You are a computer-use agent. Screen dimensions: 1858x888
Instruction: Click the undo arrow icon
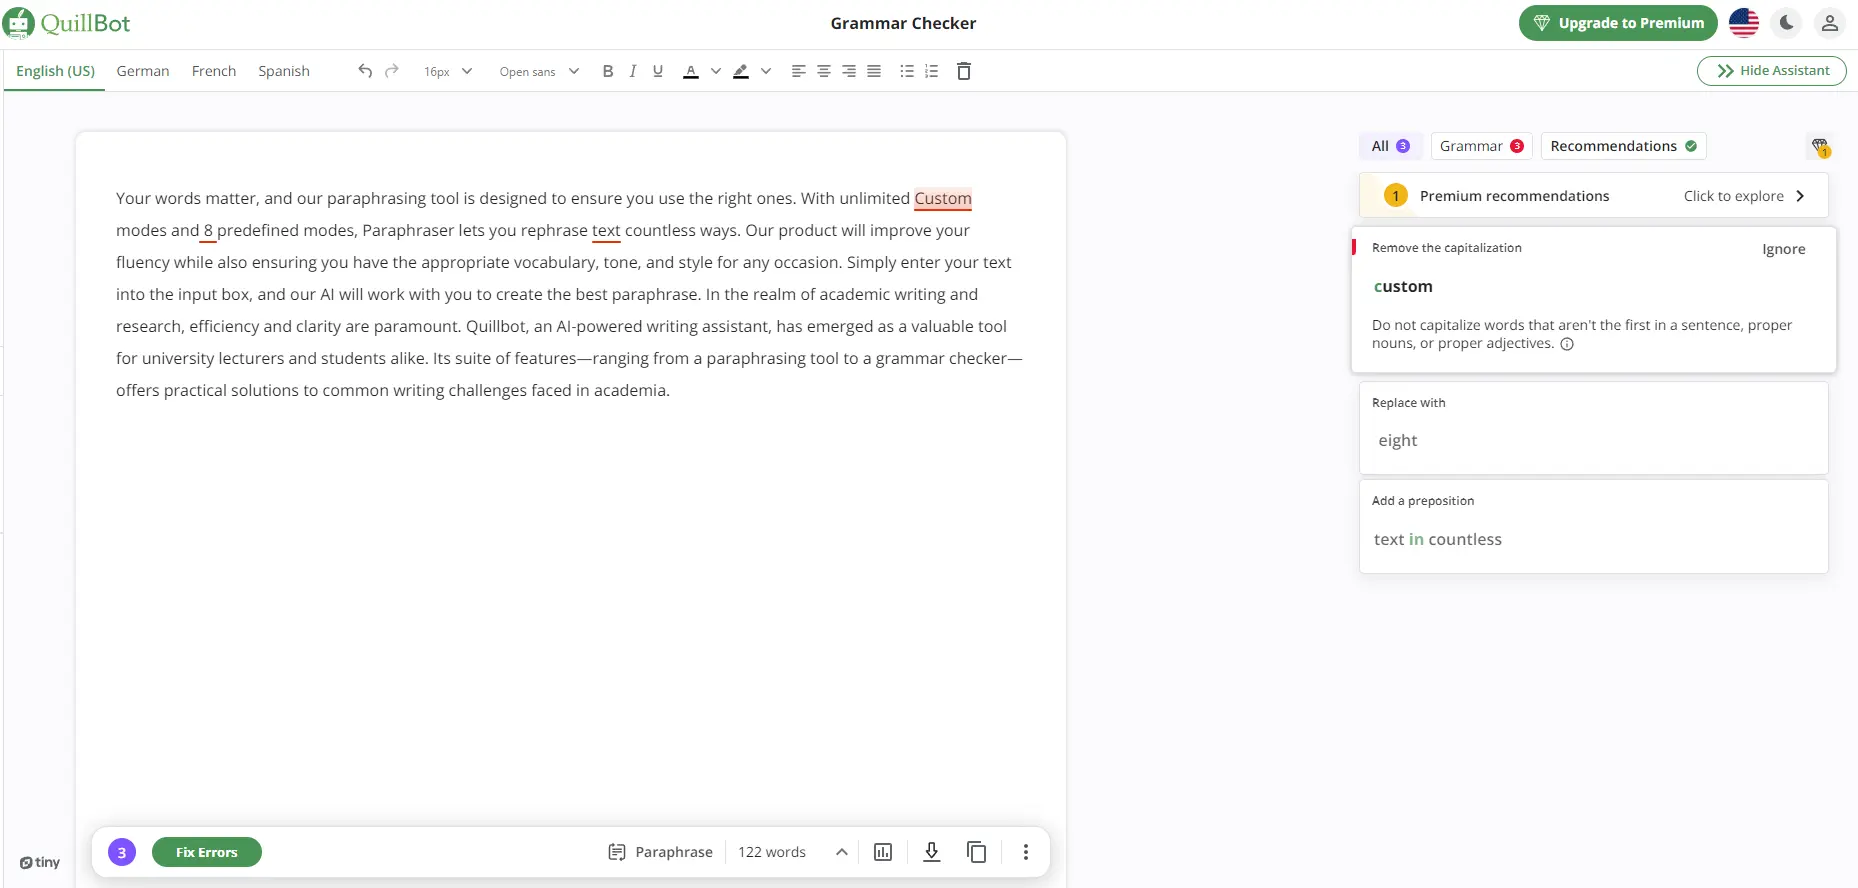click(365, 71)
